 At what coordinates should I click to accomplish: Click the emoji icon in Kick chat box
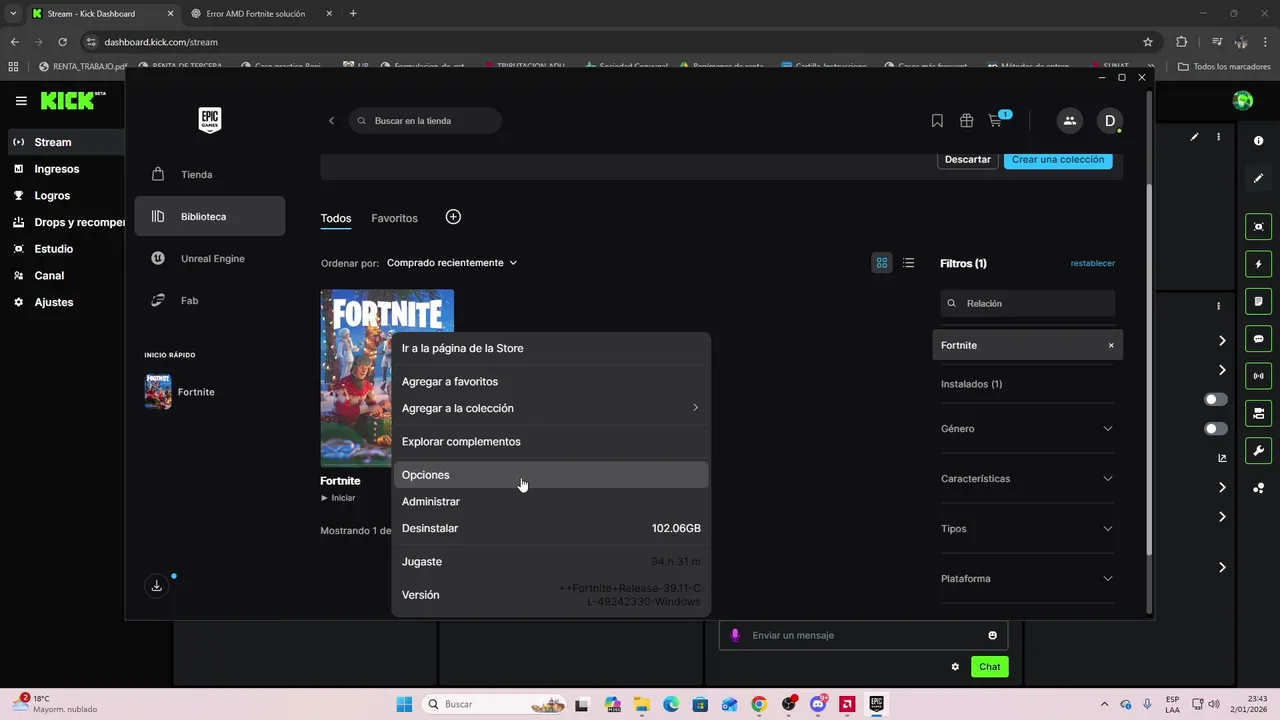992,635
